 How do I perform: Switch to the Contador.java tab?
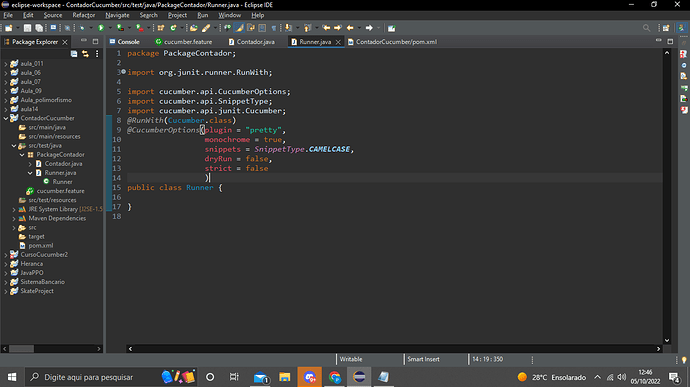tap(251, 42)
